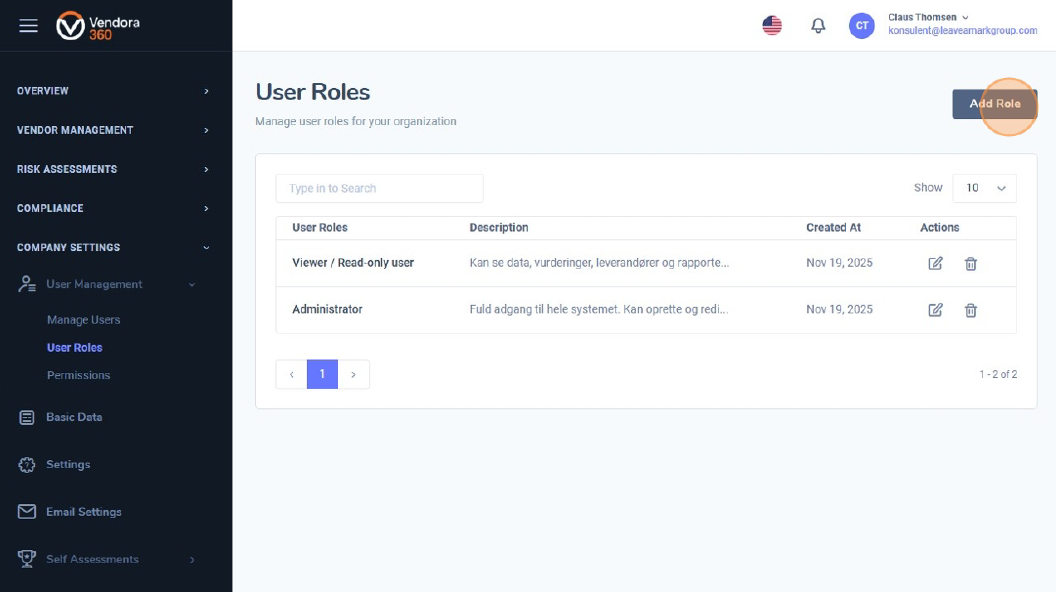
Task: Click the CT user avatar
Action: click(861, 26)
